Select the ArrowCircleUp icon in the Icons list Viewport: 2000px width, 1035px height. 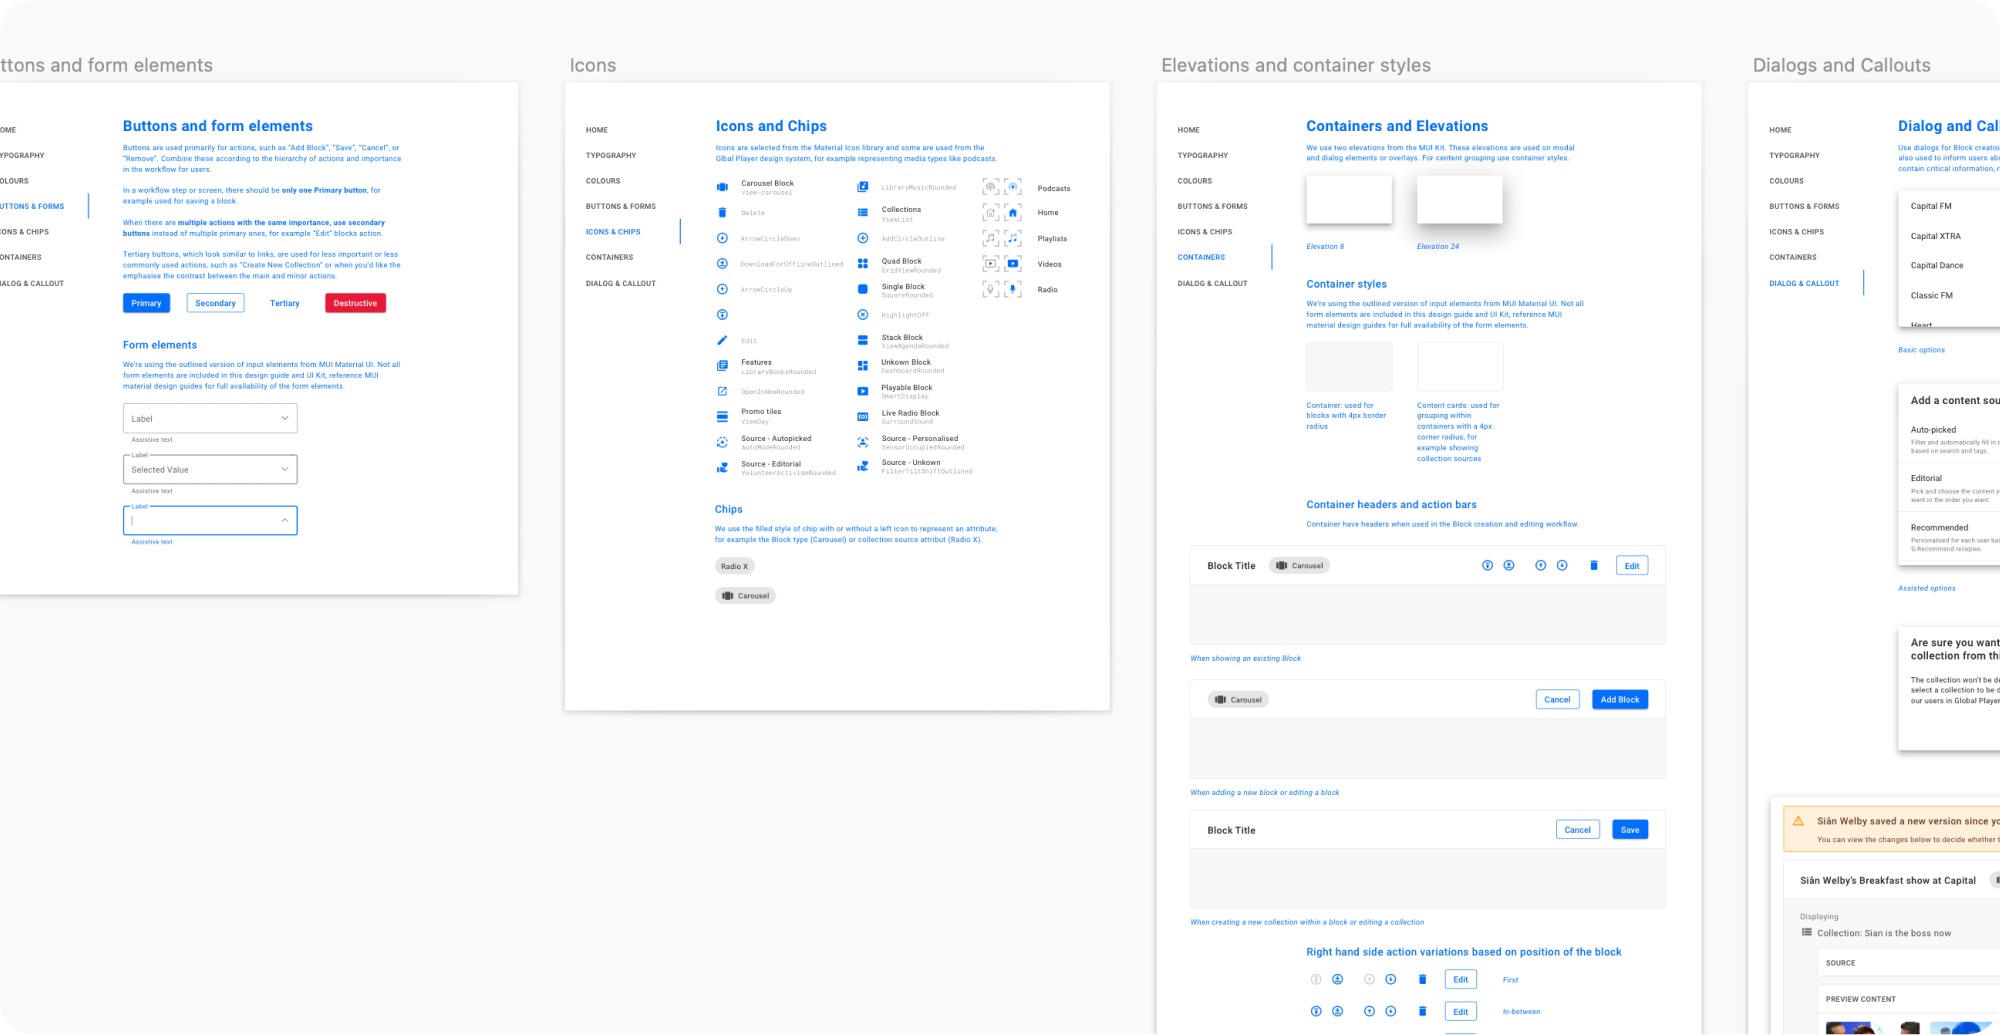722,289
